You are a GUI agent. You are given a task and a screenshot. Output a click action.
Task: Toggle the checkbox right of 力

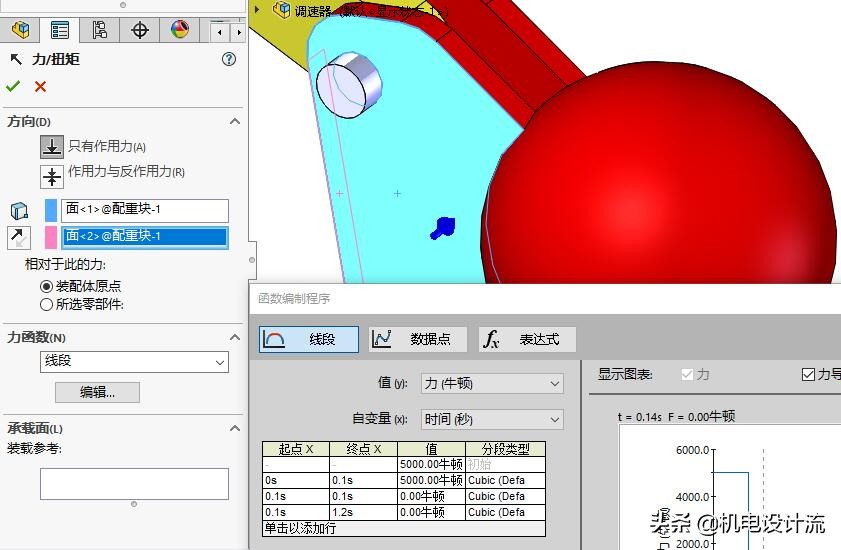(808, 375)
